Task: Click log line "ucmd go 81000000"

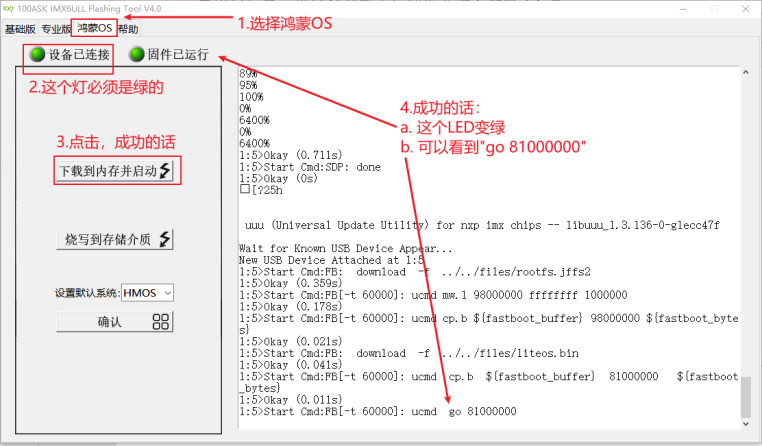Action: click(x=378, y=412)
